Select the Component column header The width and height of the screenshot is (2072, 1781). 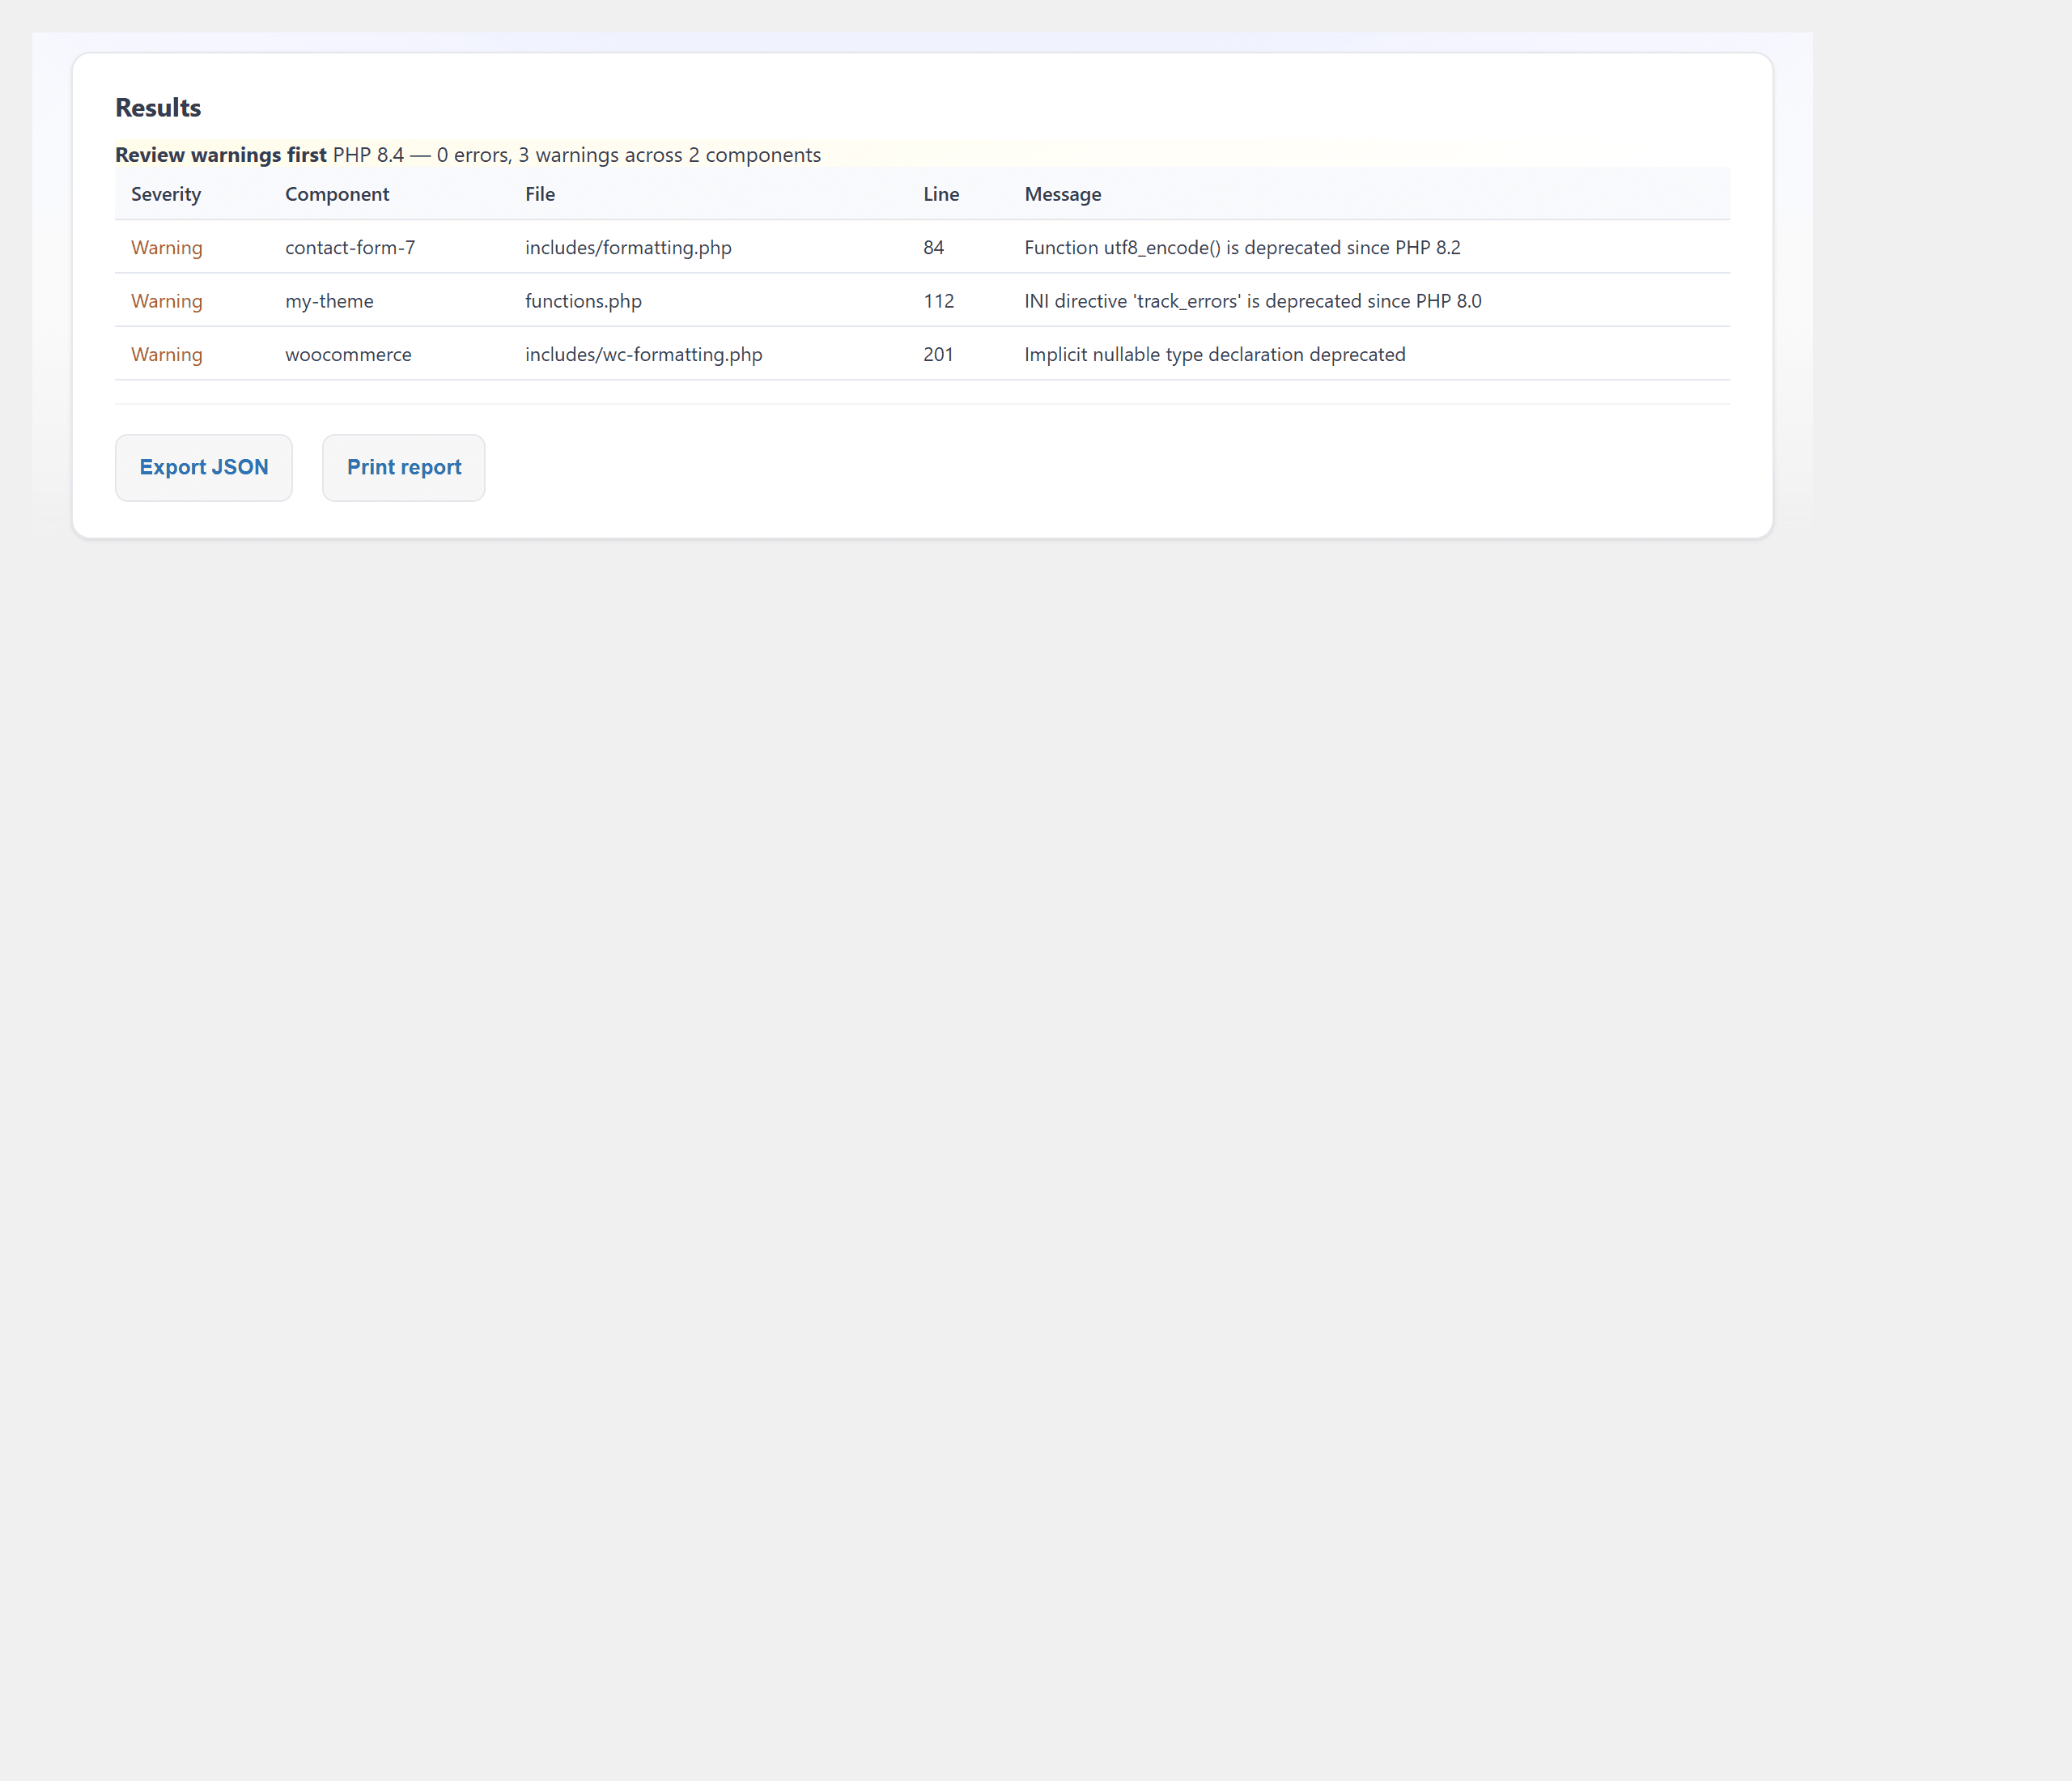[337, 194]
